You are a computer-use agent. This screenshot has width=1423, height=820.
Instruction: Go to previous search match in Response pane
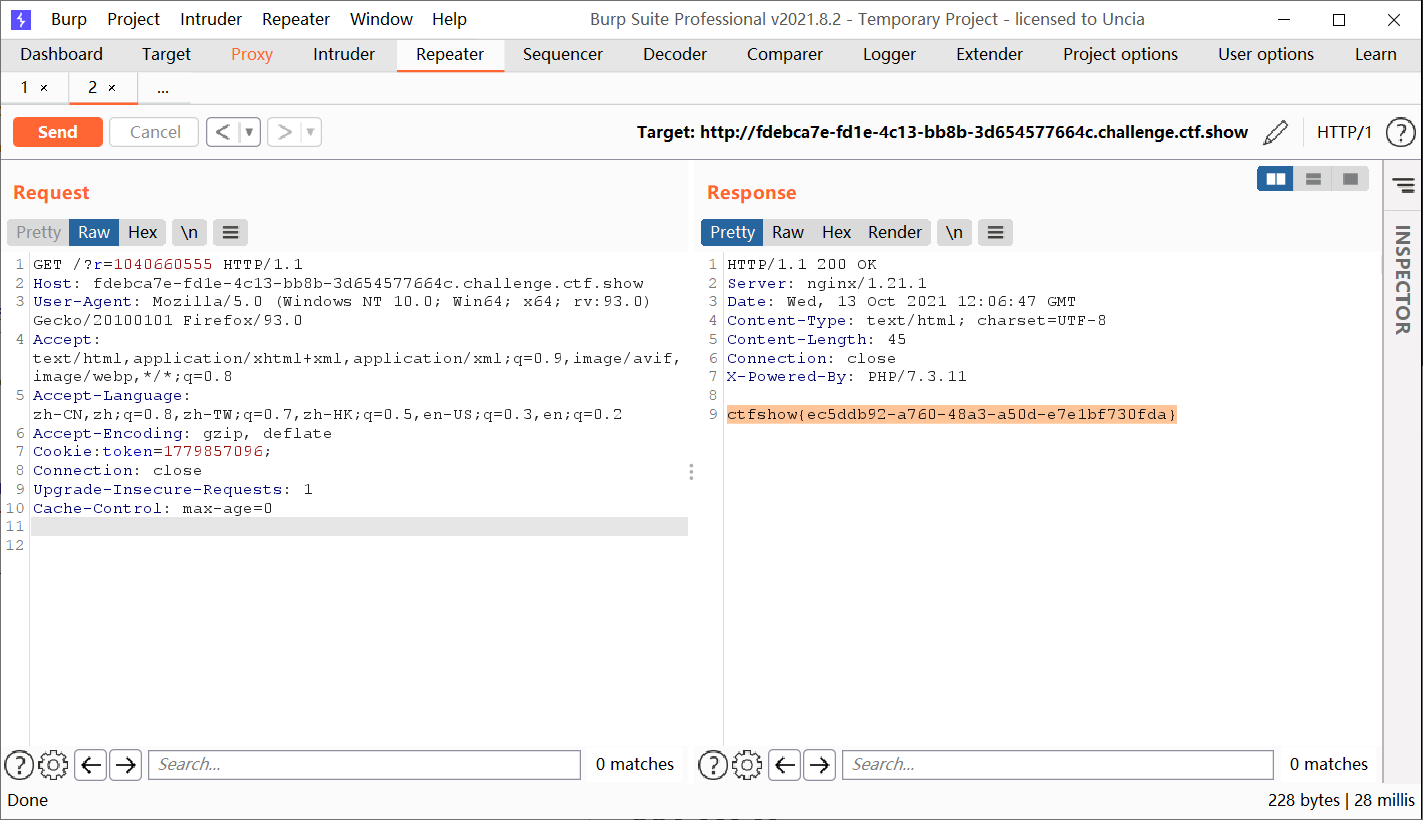[785, 765]
